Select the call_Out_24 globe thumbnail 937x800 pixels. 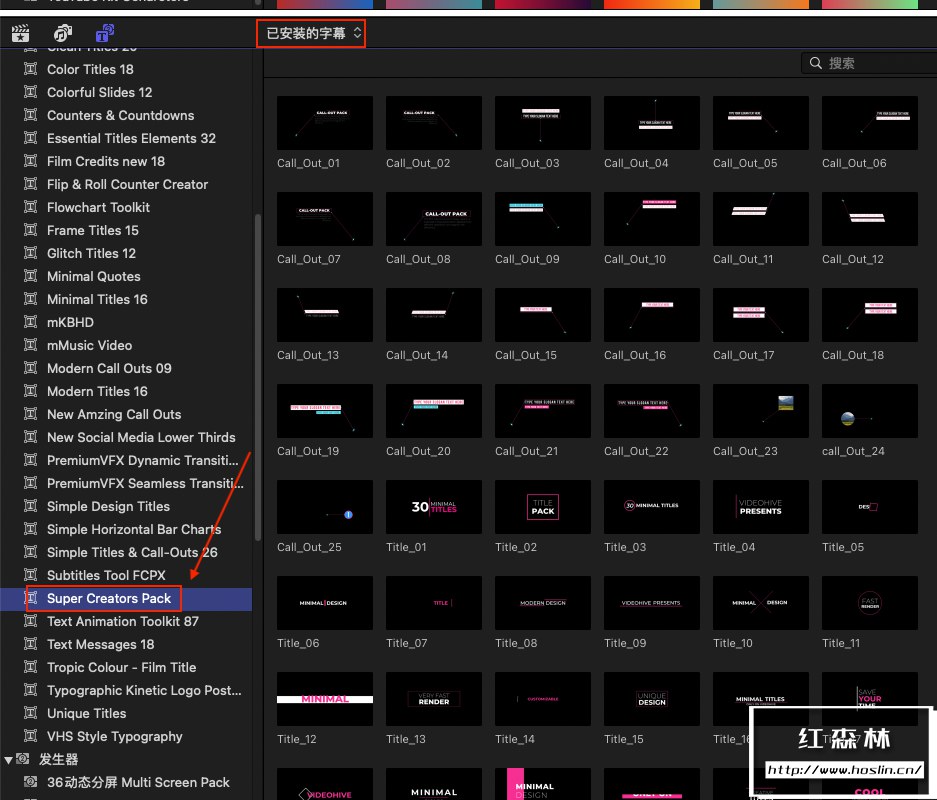(869, 411)
